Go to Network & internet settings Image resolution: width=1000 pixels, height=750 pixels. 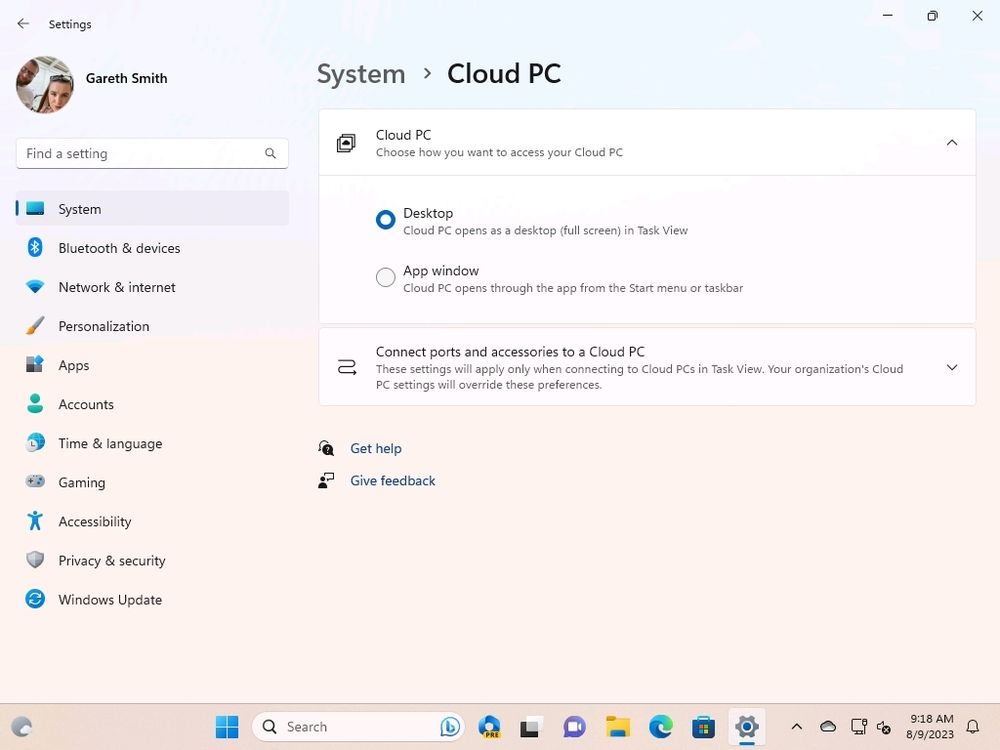coord(152,287)
